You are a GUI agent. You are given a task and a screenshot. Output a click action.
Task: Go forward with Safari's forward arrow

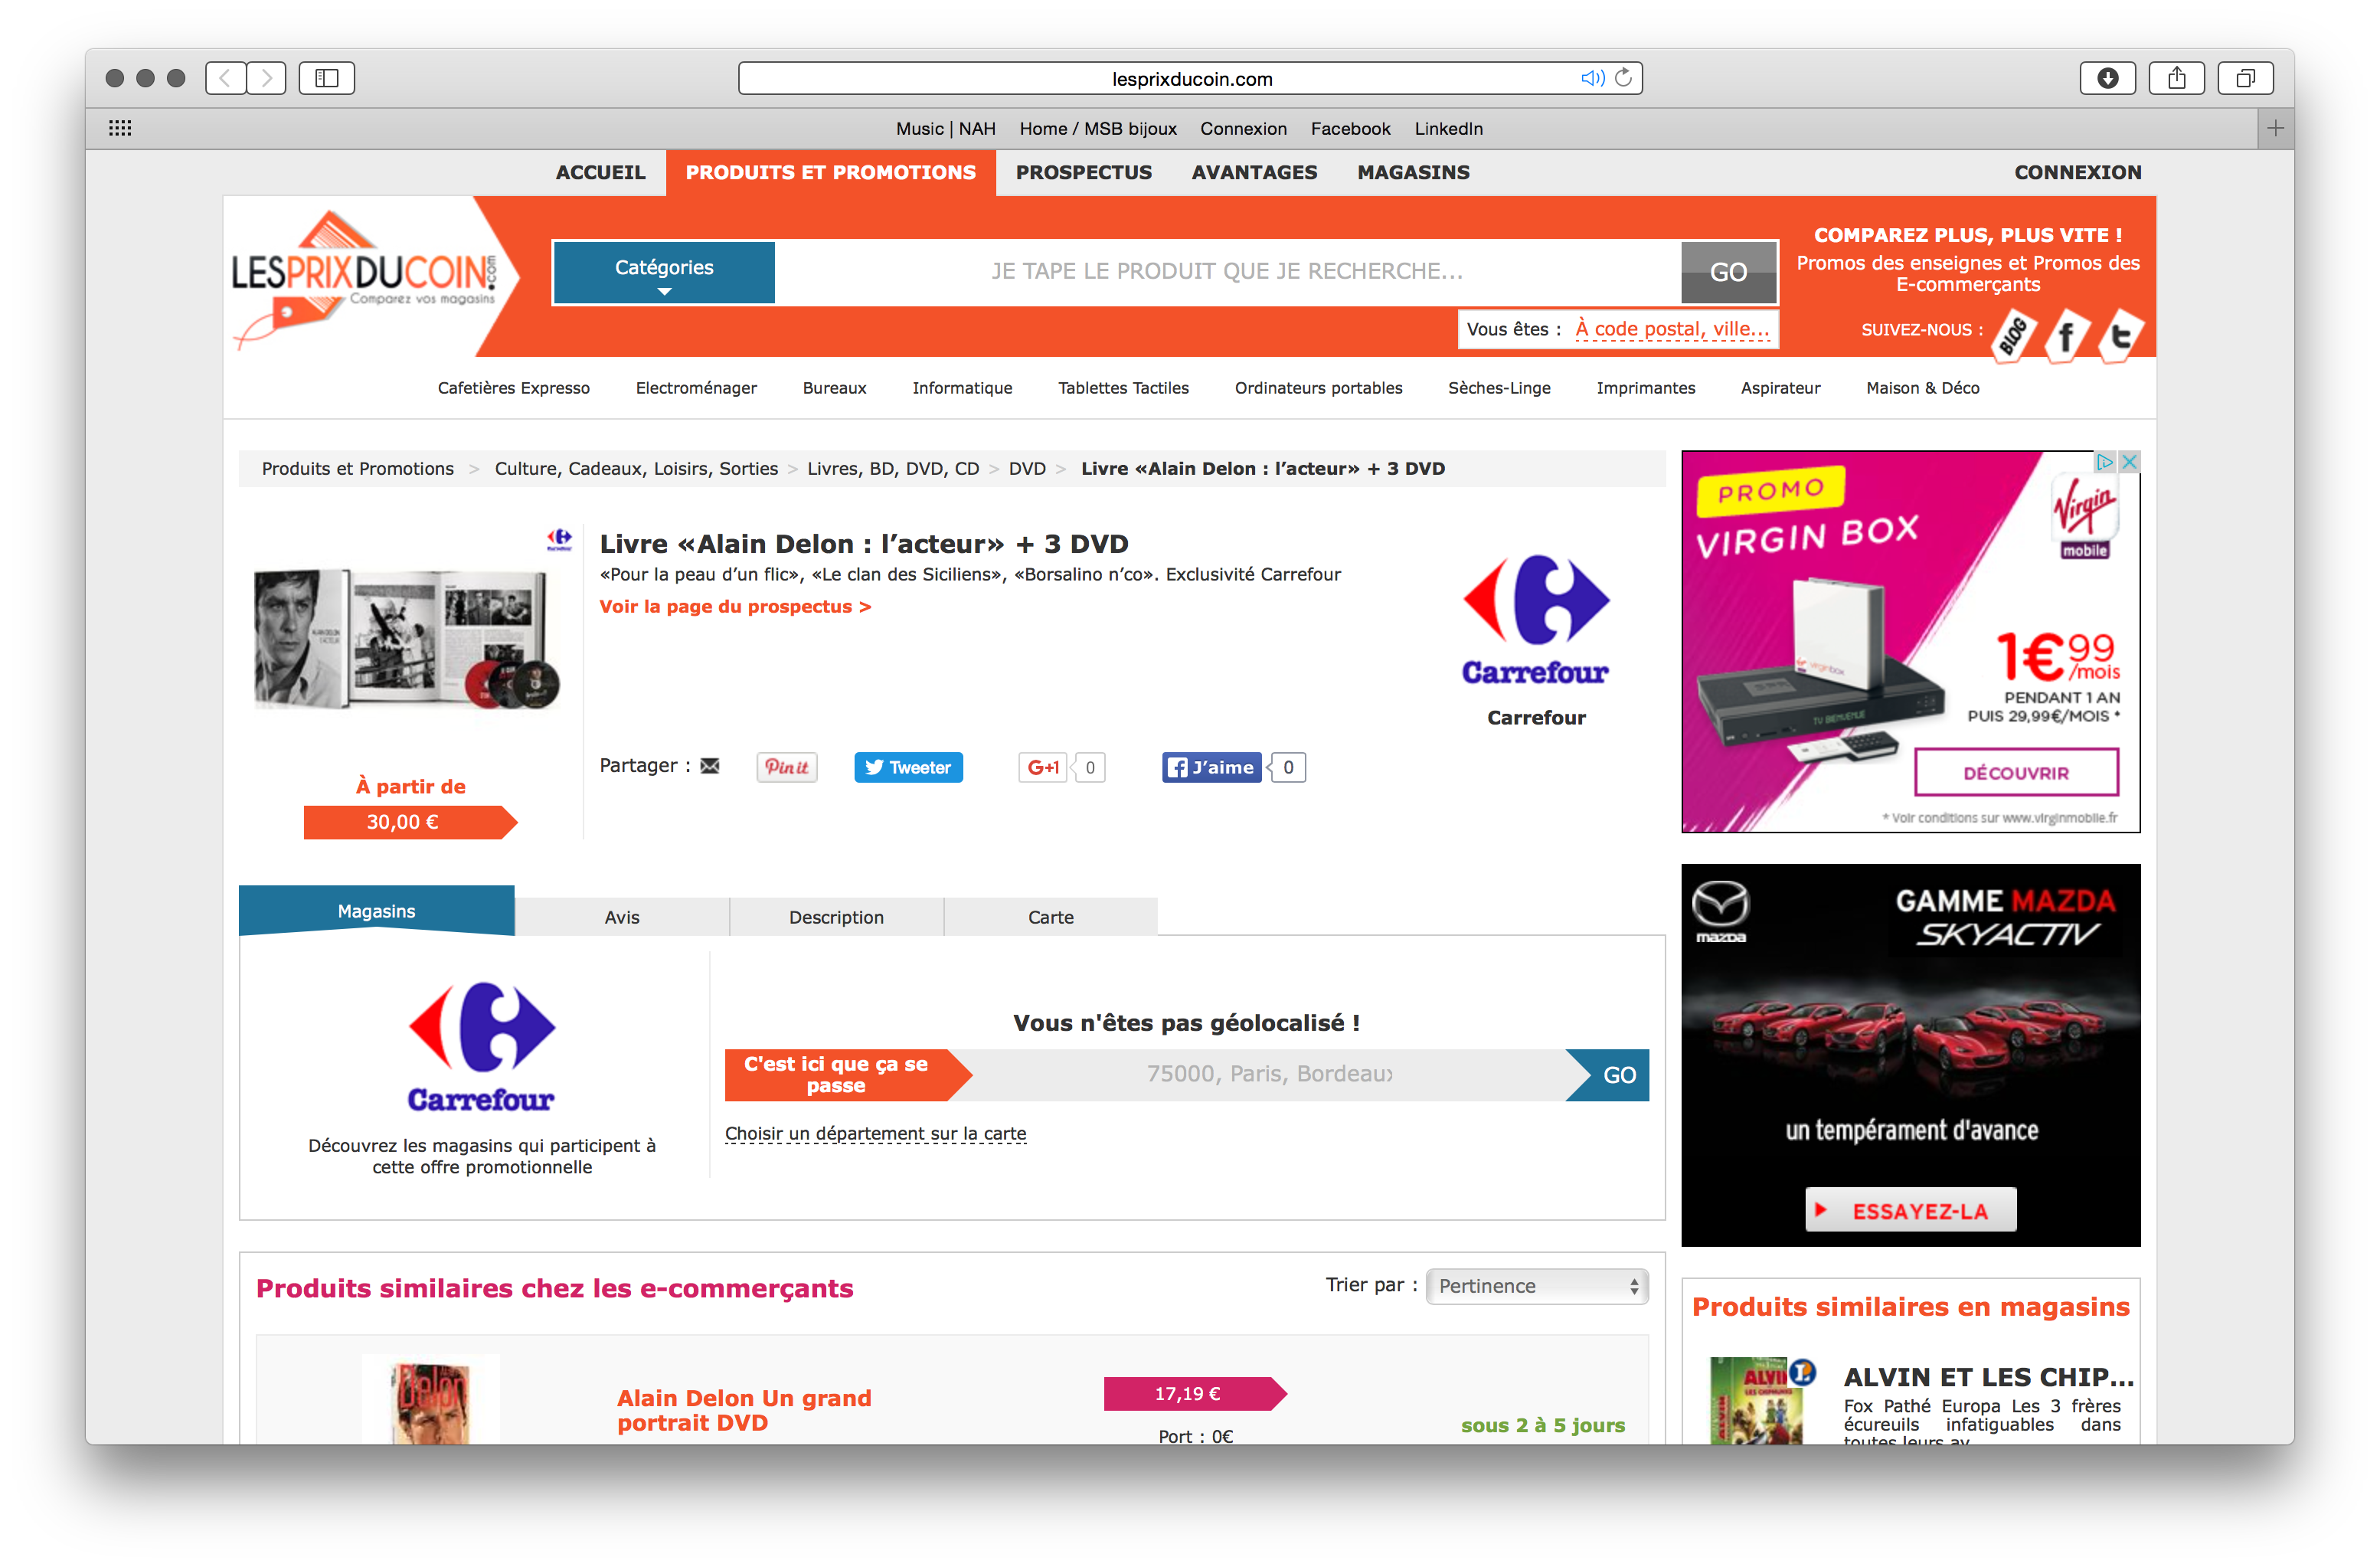[266, 78]
